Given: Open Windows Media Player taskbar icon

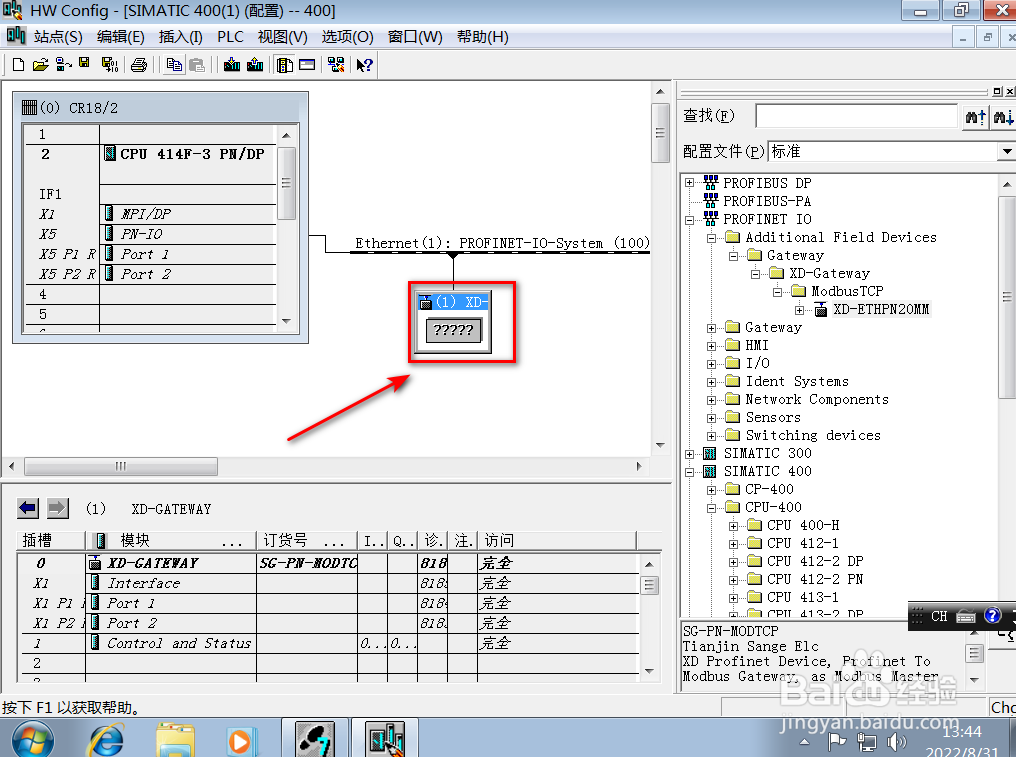Looking at the screenshot, I should [240, 740].
